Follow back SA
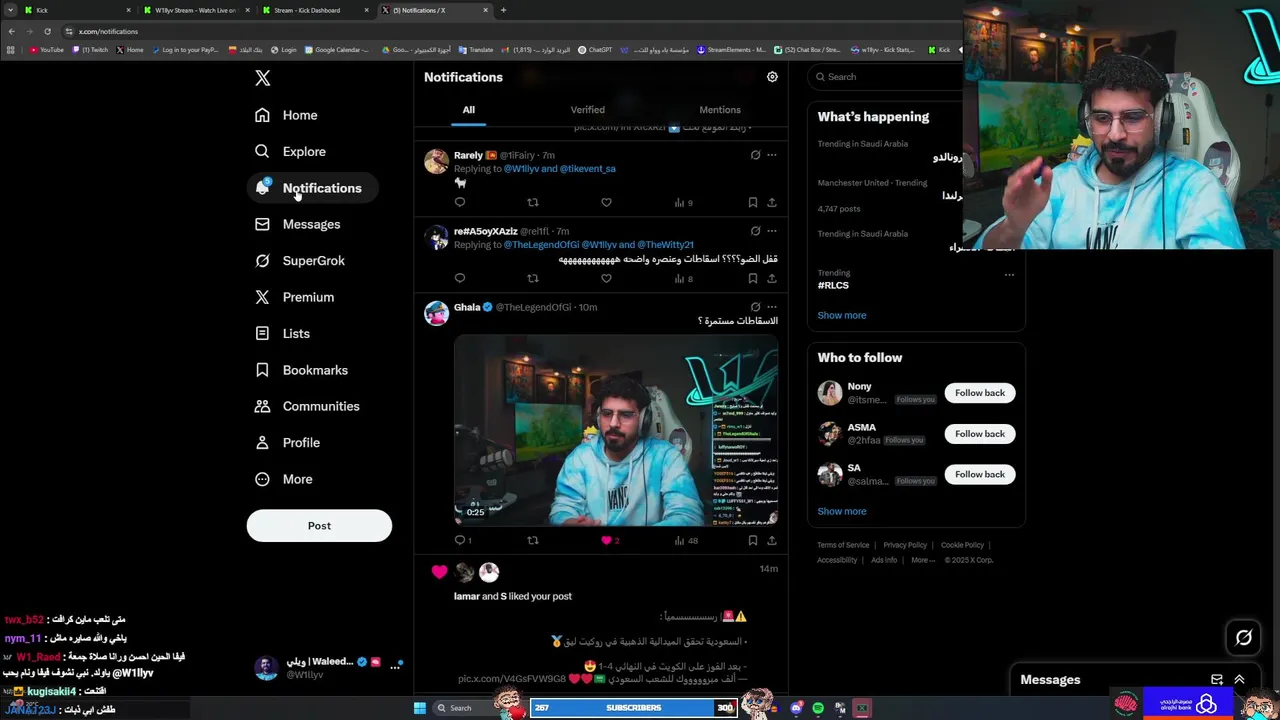This screenshot has height=720, width=1280. 980,475
